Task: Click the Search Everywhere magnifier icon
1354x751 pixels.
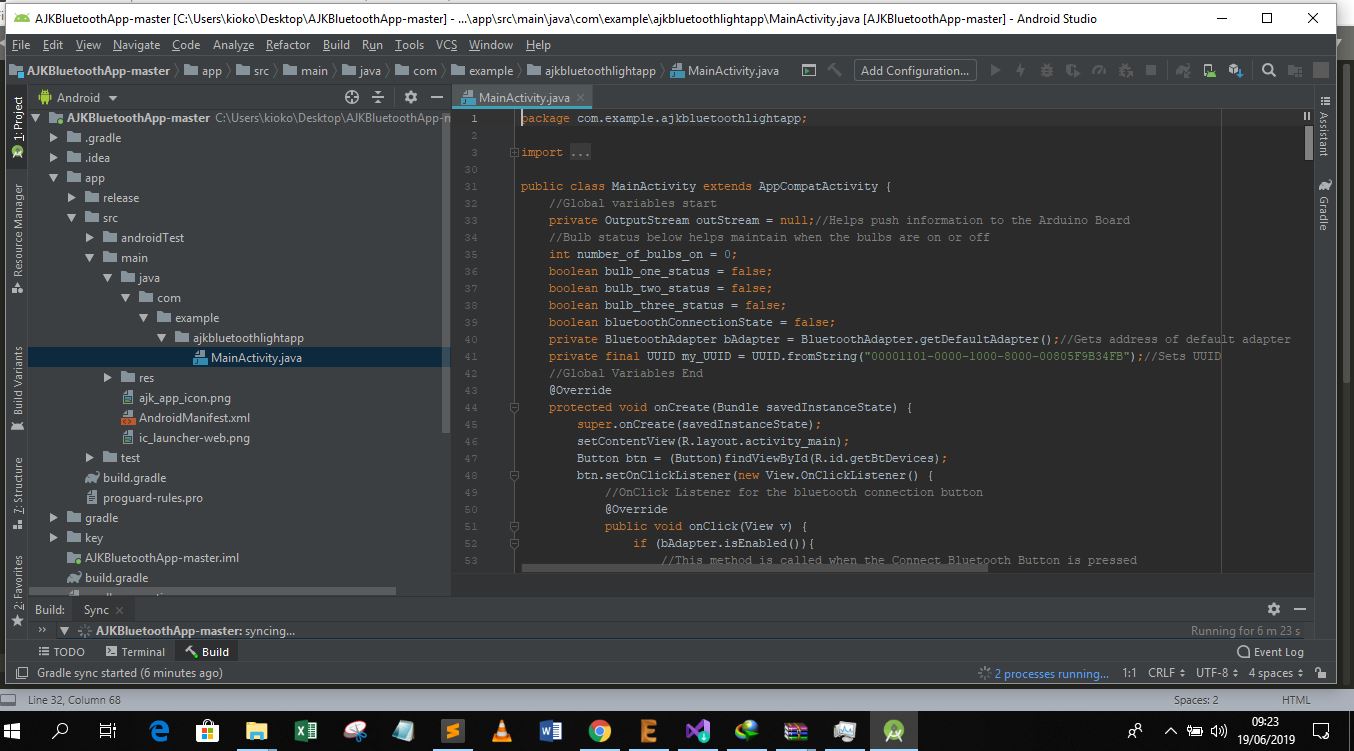Action: pyautogui.click(x=1268, y=71)
